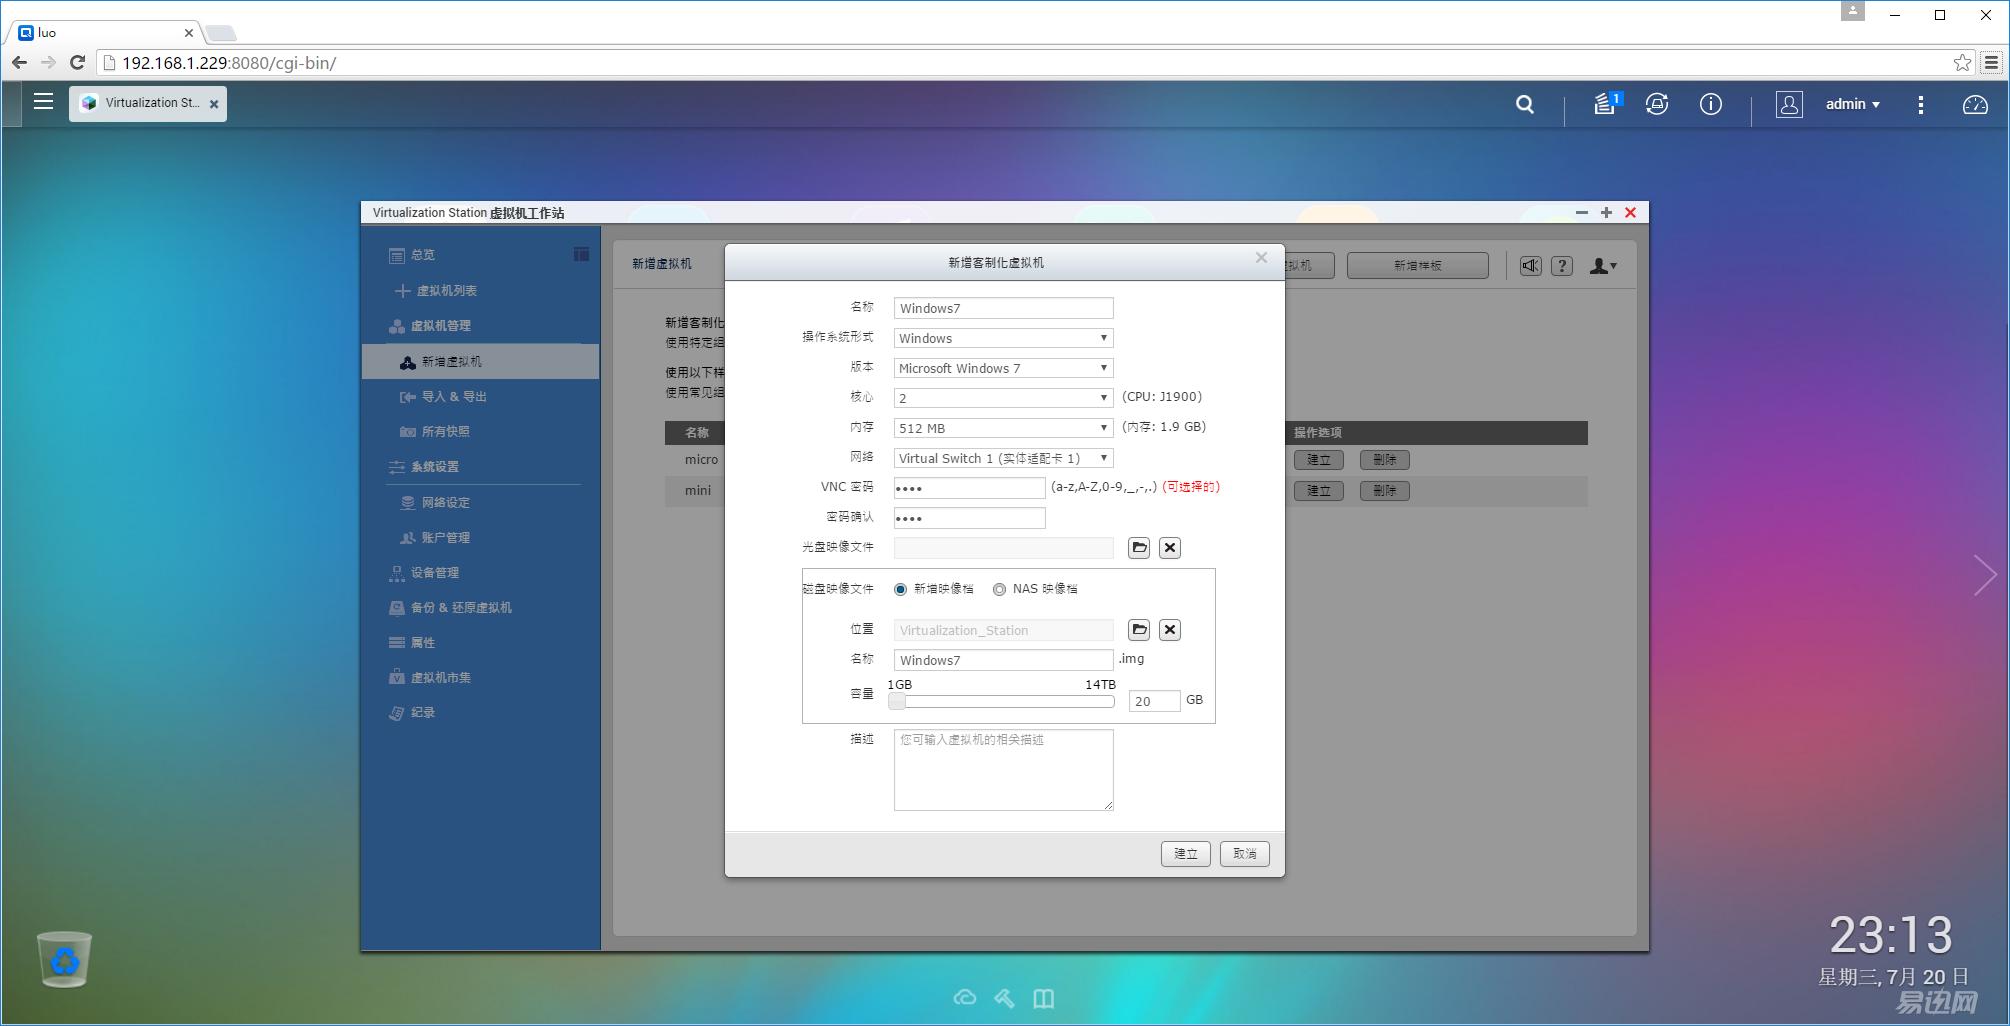
Task: Click the 建立 button in dialog
Action: click(1185, 854)
